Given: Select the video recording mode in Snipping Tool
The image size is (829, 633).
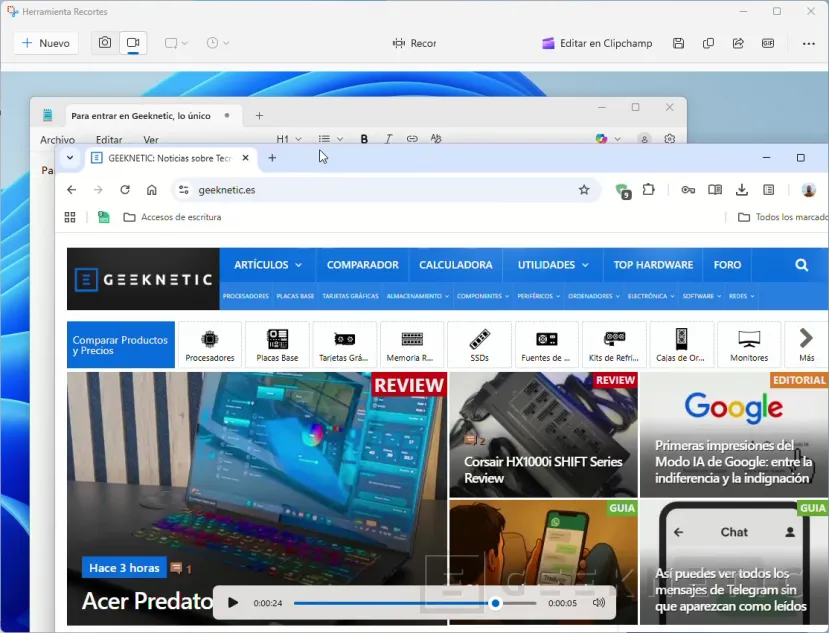Looking at the screenshot, I should (x=133, y=43).
